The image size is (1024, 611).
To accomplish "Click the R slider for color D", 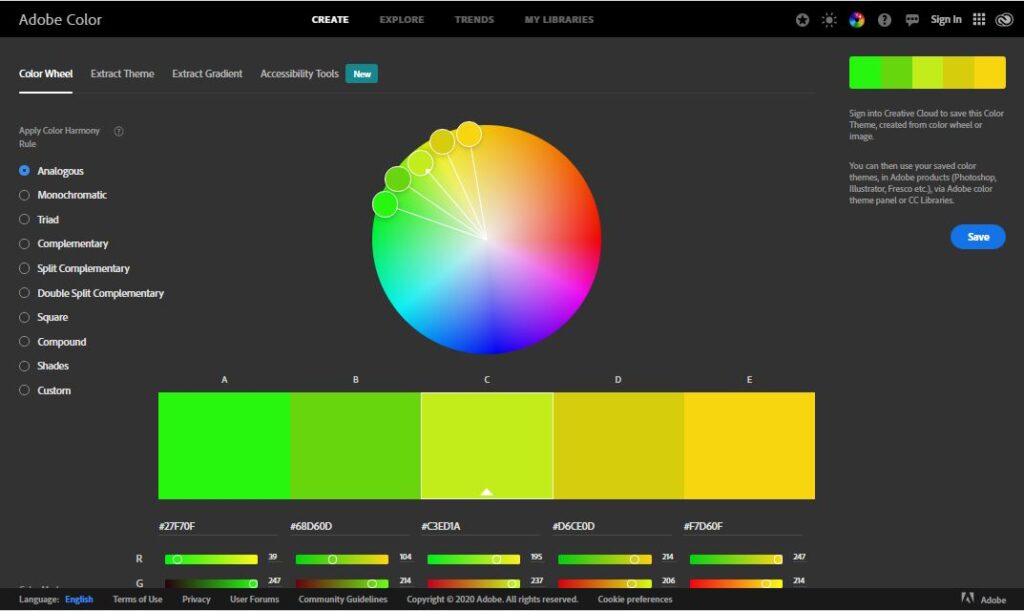I will (x=605, y=559).
